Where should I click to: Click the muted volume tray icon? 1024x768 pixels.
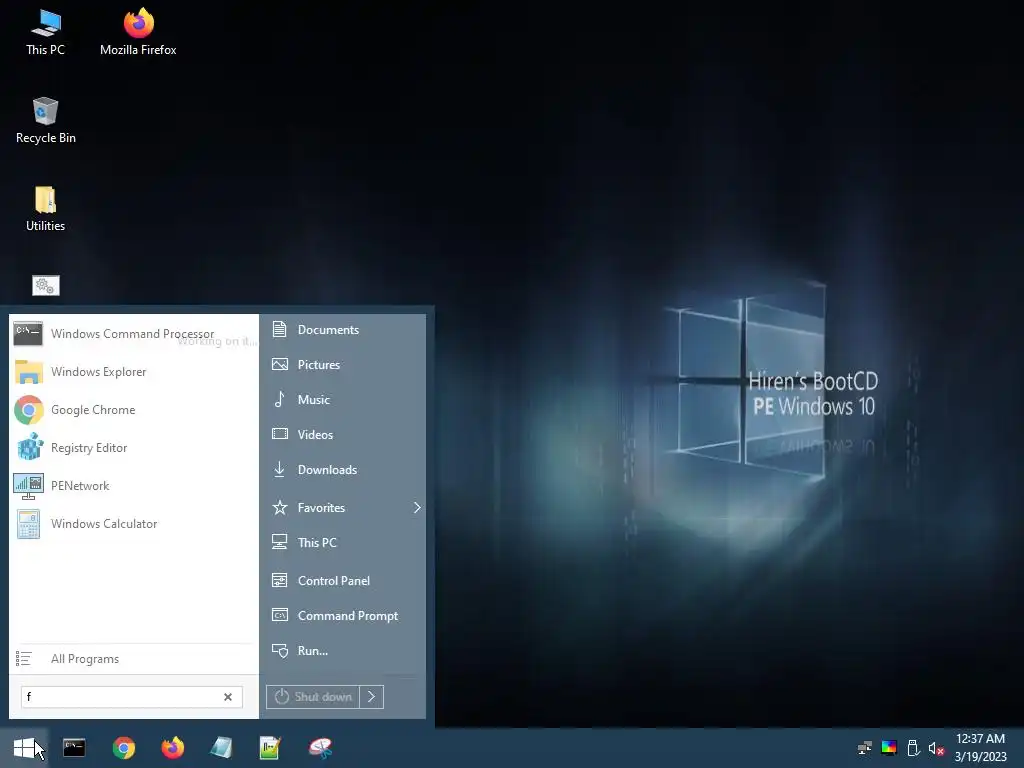click(x=936, y=748)
